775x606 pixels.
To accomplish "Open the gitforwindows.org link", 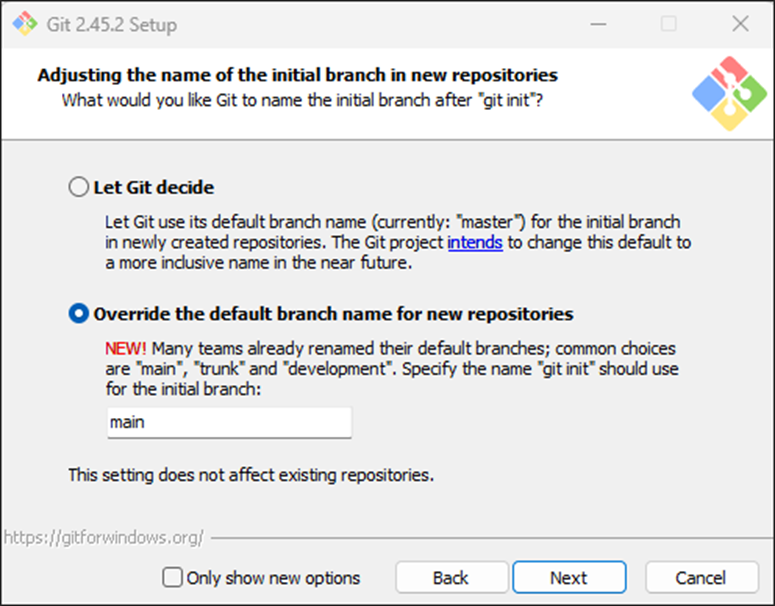I will pos(103,538).
